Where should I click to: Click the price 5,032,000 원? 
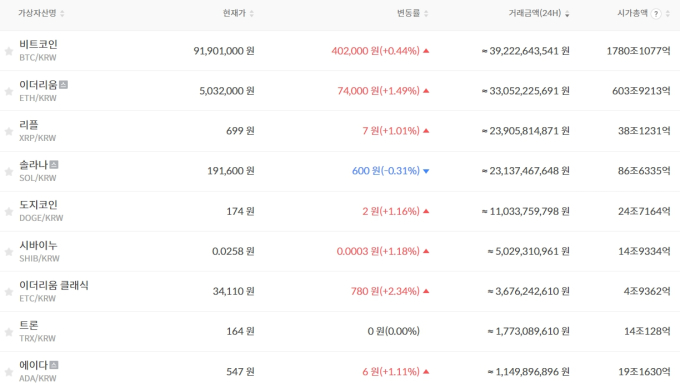(x=227, y=91)
